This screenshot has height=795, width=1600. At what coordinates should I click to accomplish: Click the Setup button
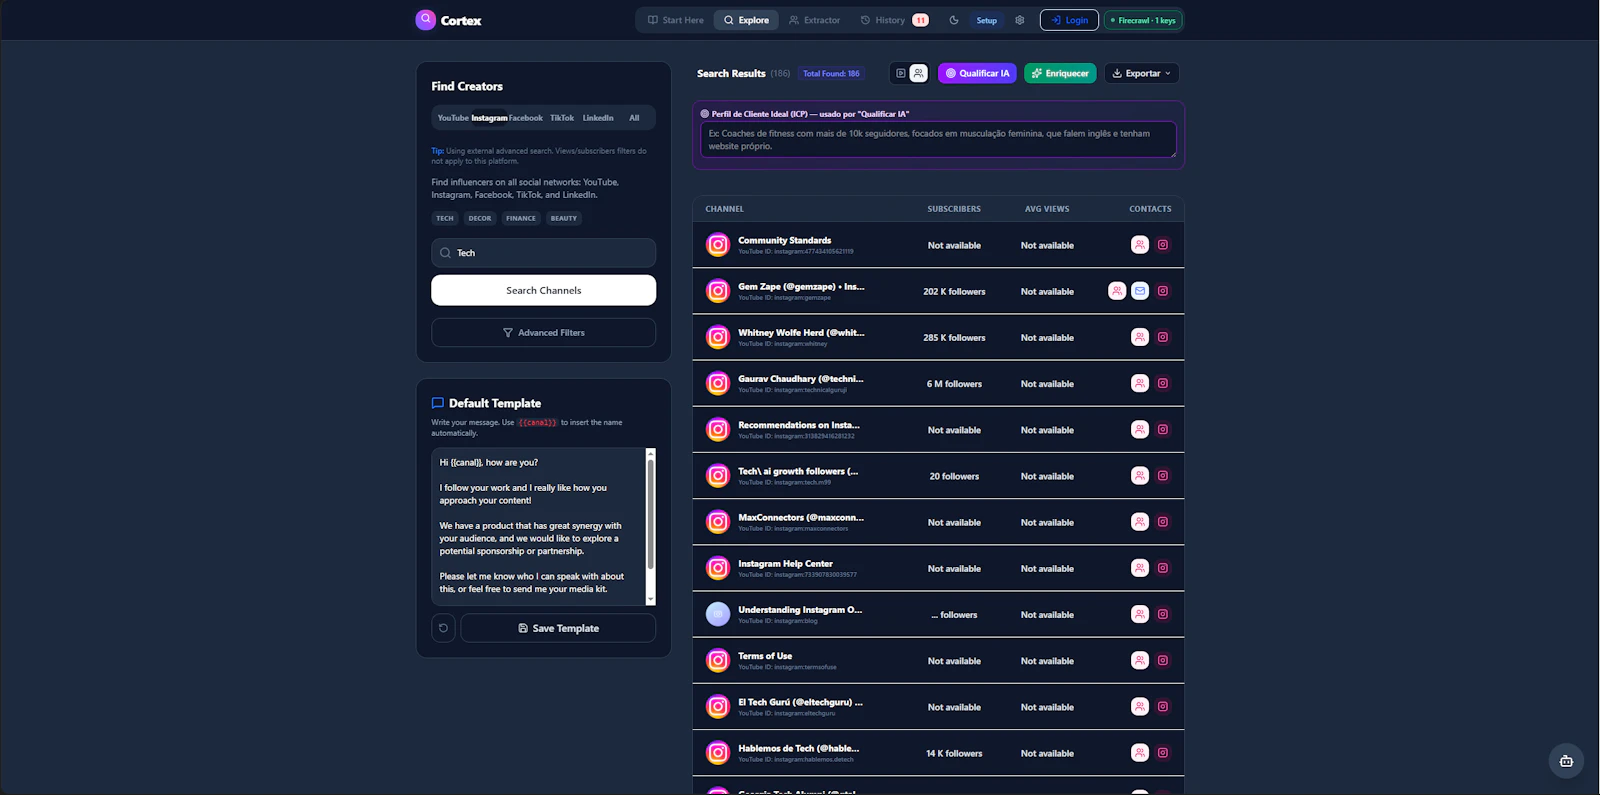[987, 20]
